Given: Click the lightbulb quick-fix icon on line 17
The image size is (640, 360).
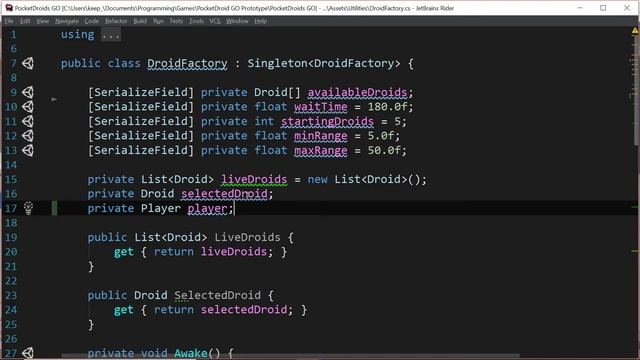Looking at the screenshot, I should 28,208.
